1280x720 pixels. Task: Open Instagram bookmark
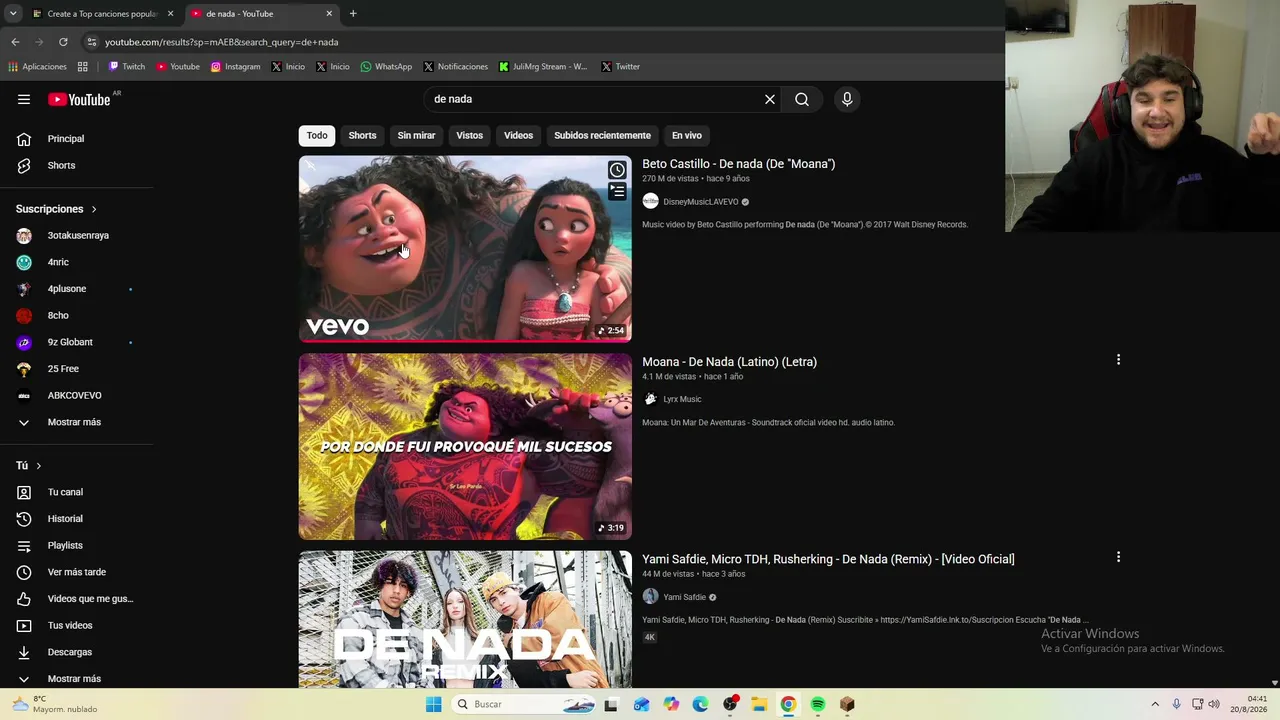point(236,67)
